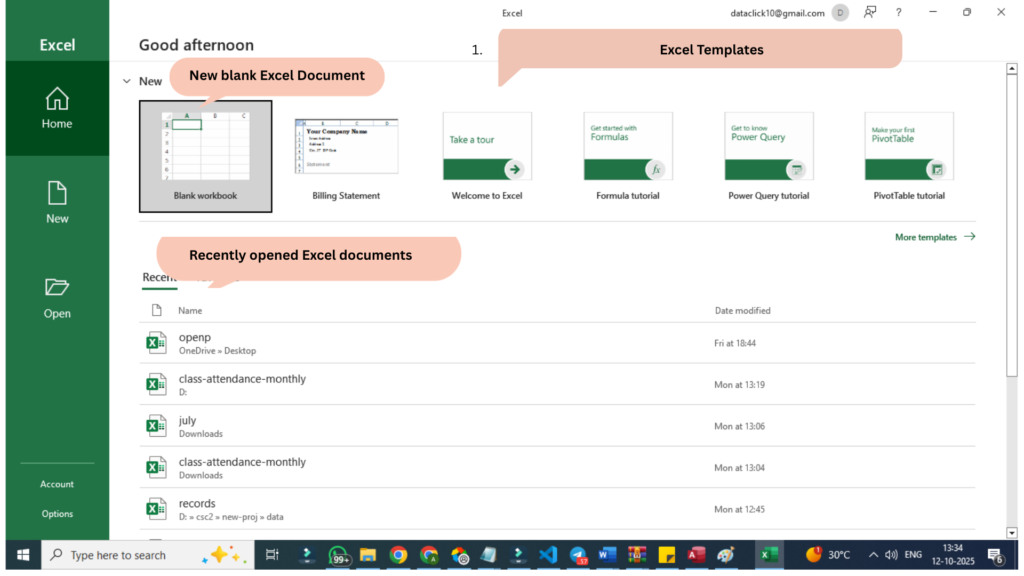Show hidden system tray icons
Screen dimensions: 1024x576
pyautogui.click(x=873, y=555)
